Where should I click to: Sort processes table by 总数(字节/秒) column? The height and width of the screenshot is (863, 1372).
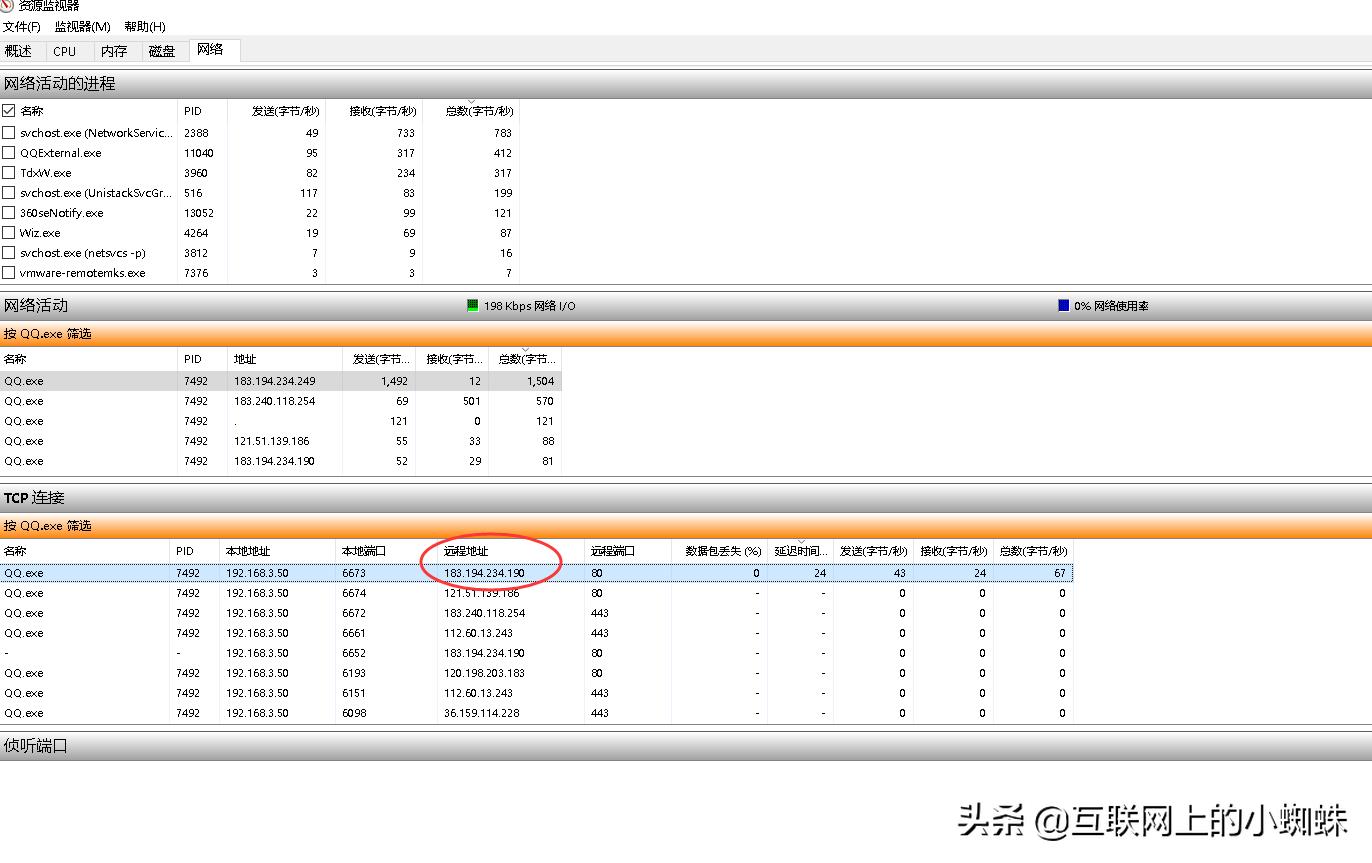[470, 111]
